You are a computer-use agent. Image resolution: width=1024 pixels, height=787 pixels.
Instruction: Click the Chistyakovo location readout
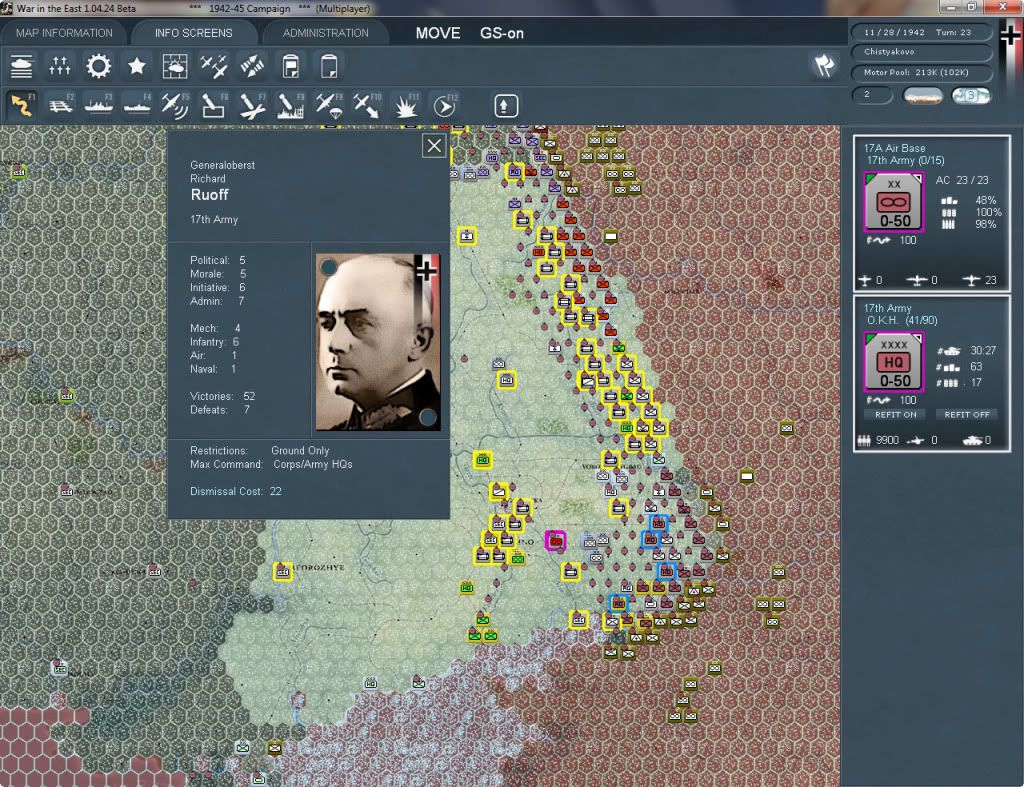tap(921, 52)
